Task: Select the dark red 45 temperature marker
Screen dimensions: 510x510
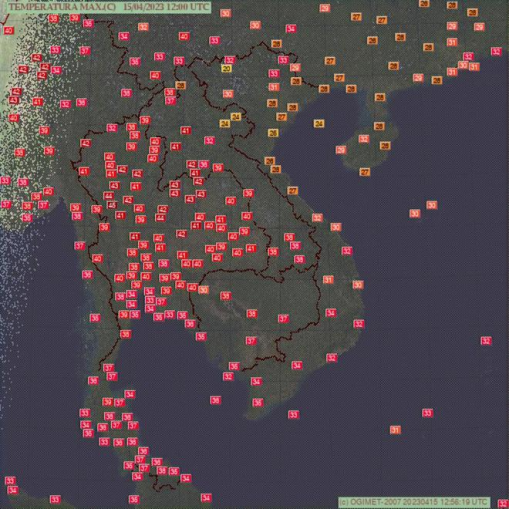Action: pos(112,205)
